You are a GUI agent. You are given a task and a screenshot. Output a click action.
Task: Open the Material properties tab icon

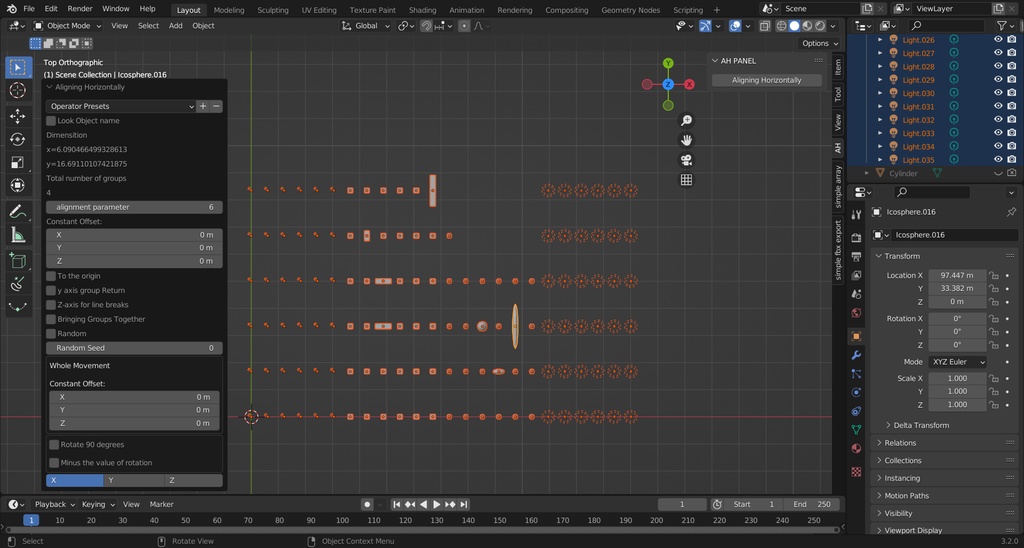pos(856,448)
